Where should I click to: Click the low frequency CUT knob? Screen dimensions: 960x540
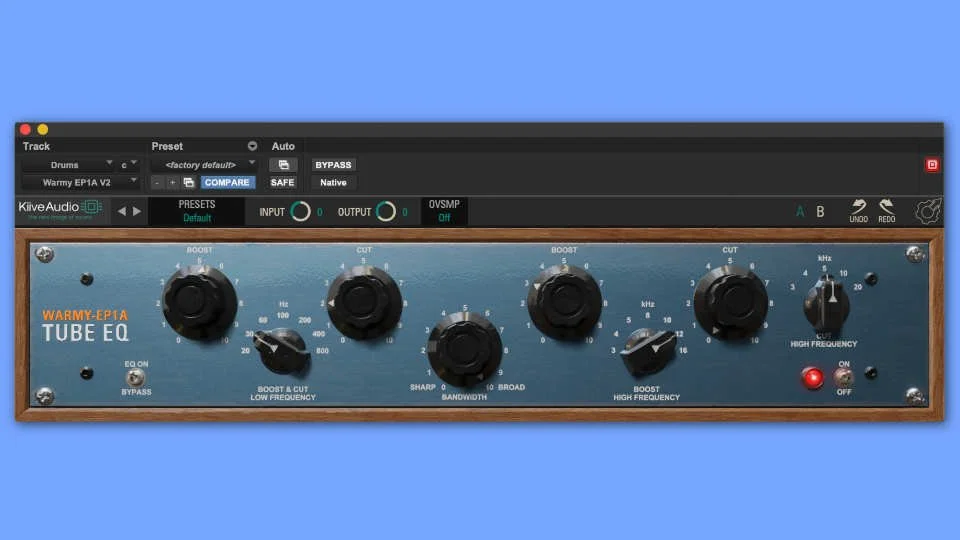364,301
